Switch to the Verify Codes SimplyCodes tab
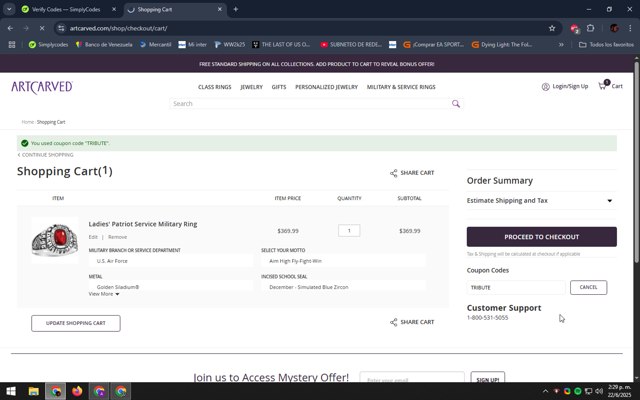 [65, 9]
